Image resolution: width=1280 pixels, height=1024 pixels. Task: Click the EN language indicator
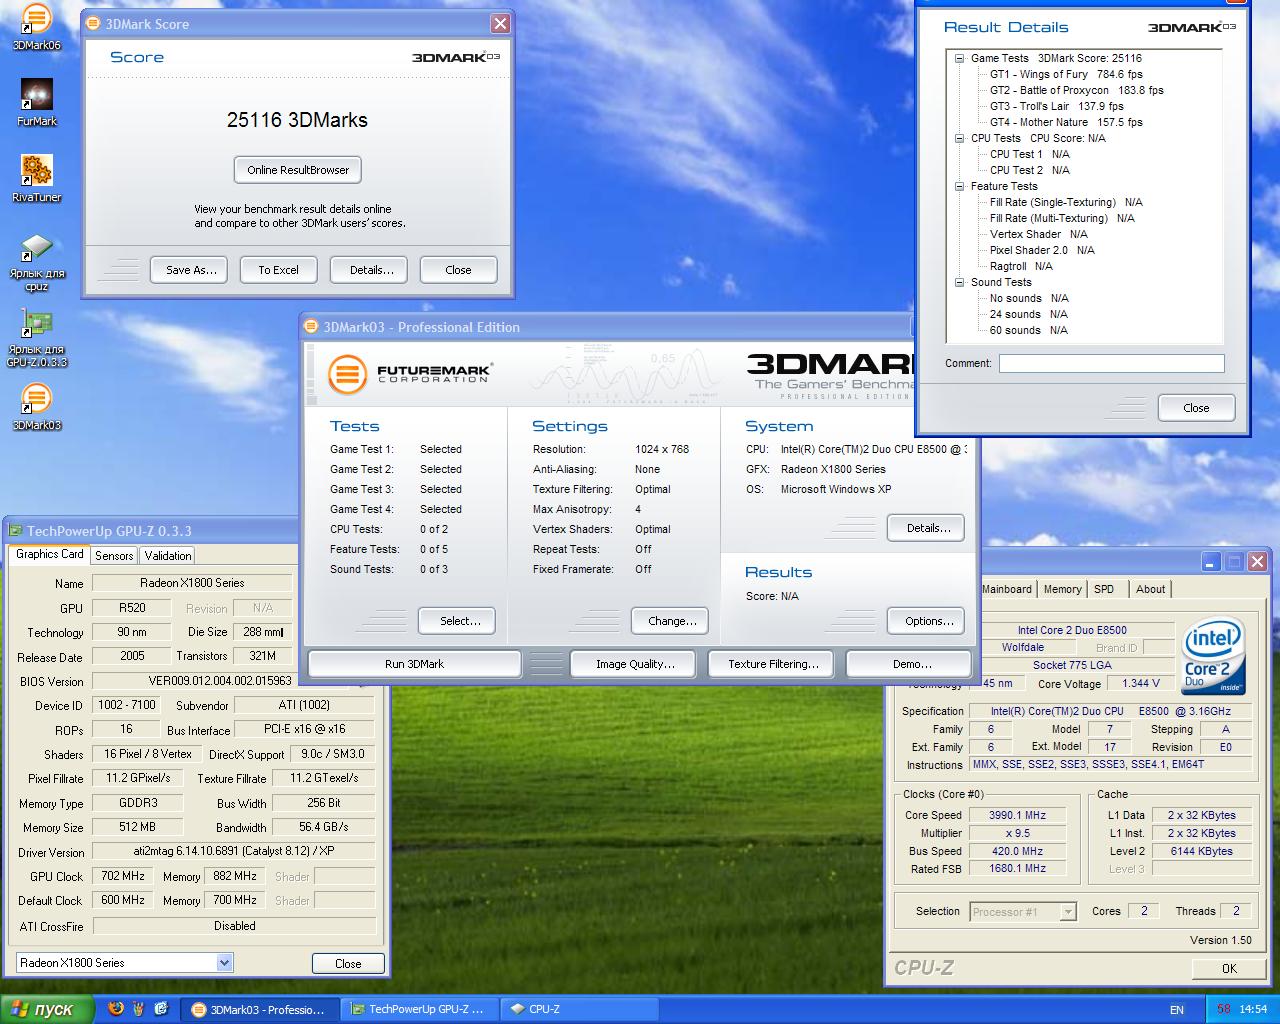click(x=1177, y=1010)
